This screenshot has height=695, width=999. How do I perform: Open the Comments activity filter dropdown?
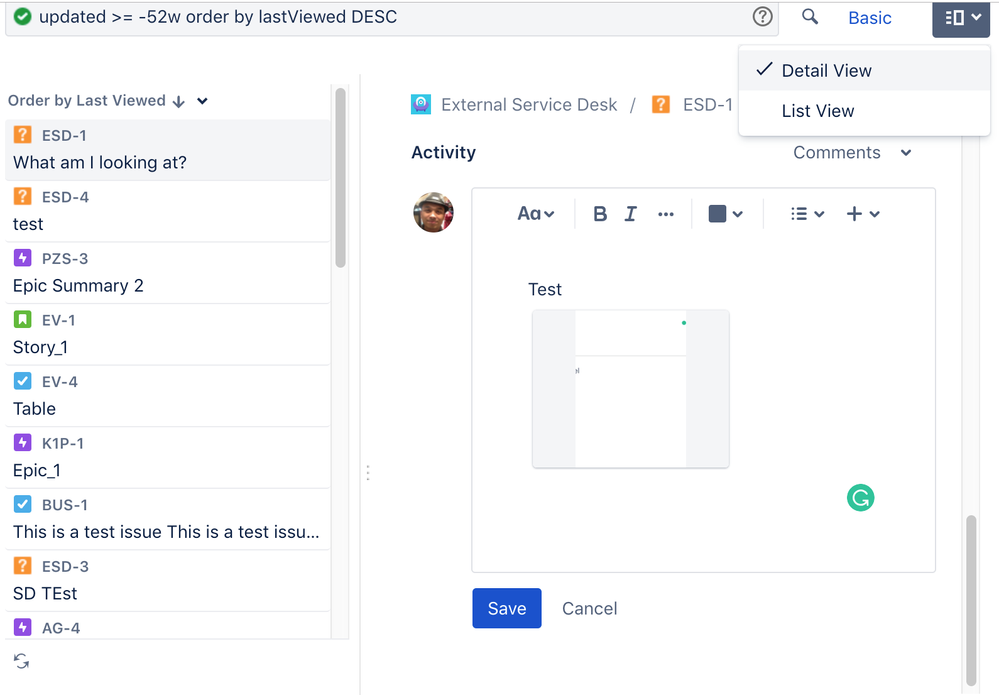pos(852,152)
